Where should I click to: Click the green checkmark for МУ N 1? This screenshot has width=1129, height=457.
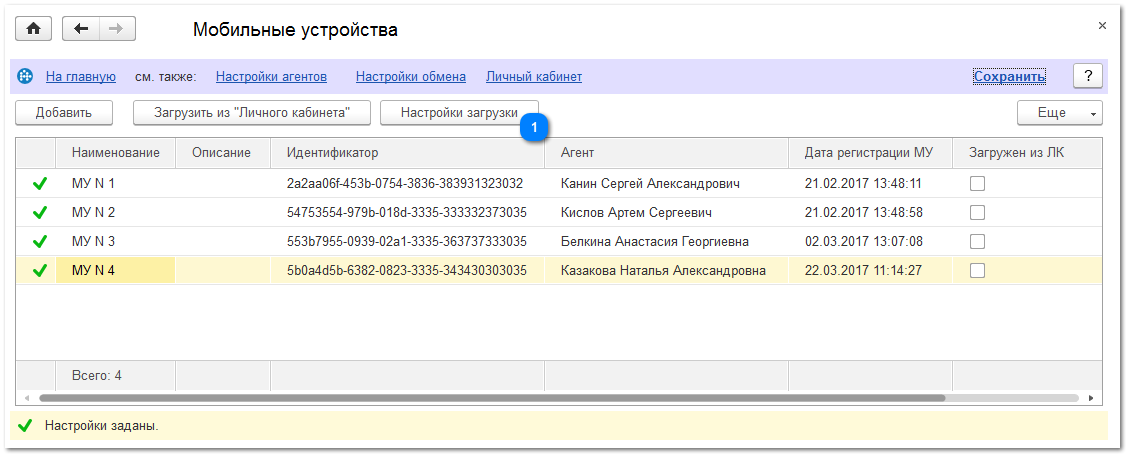click(x=40, y=184)
